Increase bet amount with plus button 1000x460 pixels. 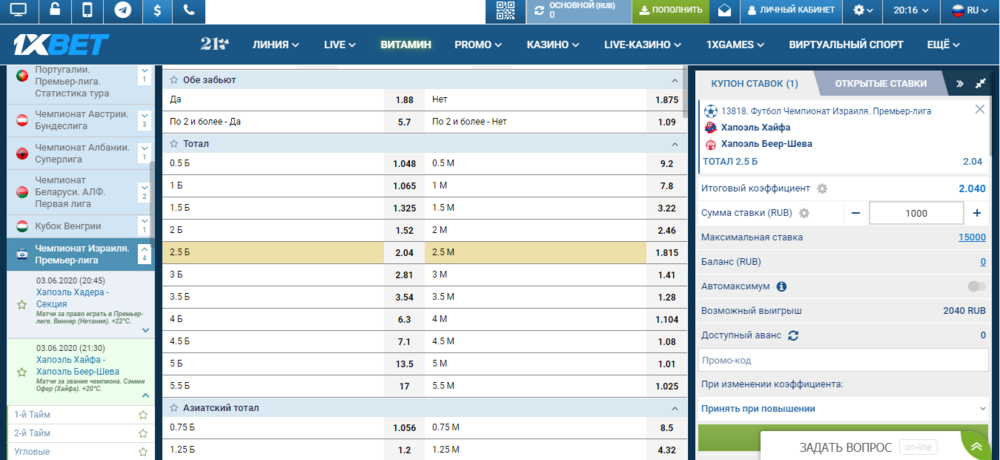click(976, 213)
